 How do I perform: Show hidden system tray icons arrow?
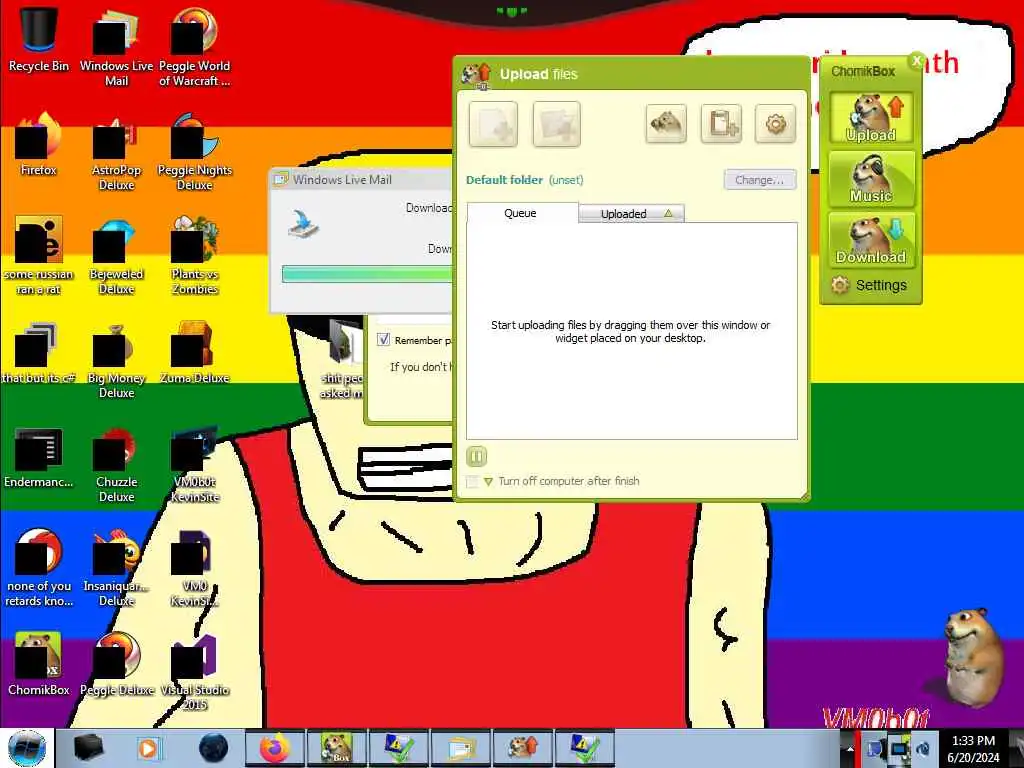tap(850, 749)
